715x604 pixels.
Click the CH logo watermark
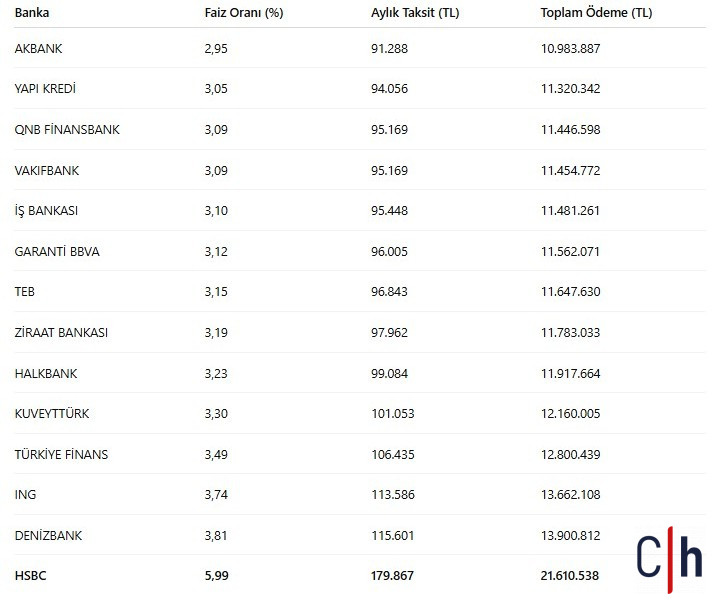point(669,560)
